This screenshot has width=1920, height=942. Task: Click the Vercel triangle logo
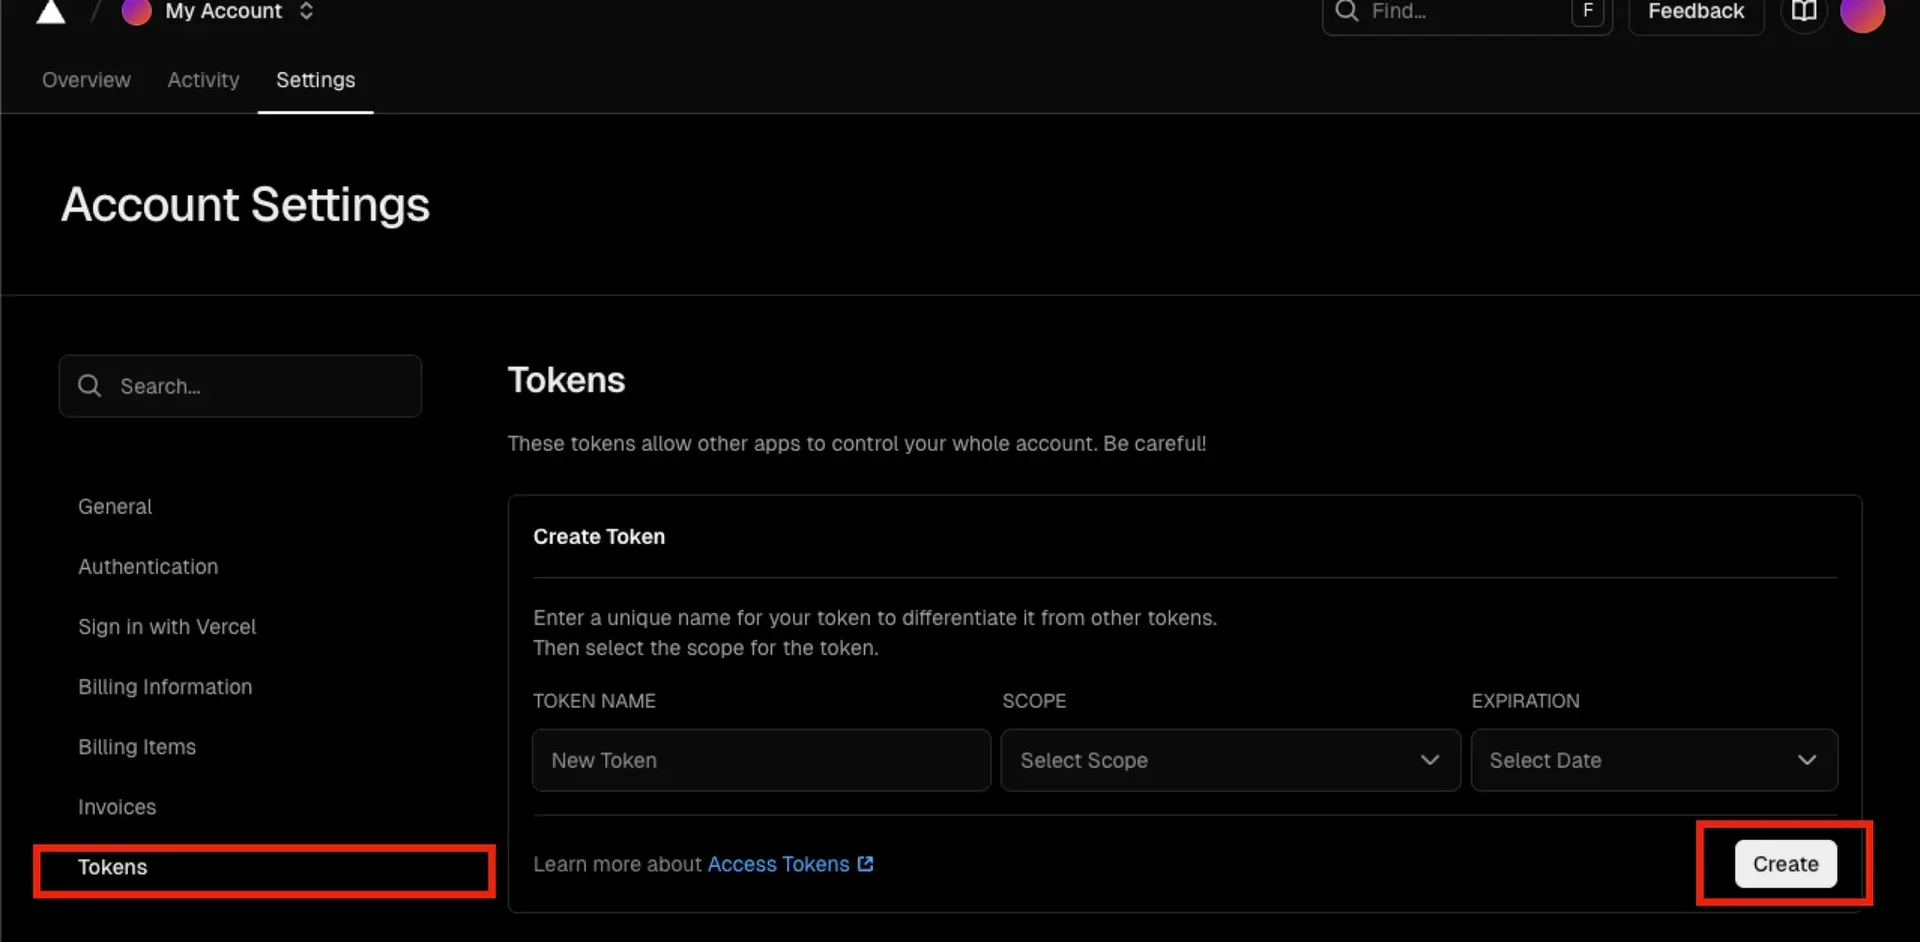click(50, 12)
